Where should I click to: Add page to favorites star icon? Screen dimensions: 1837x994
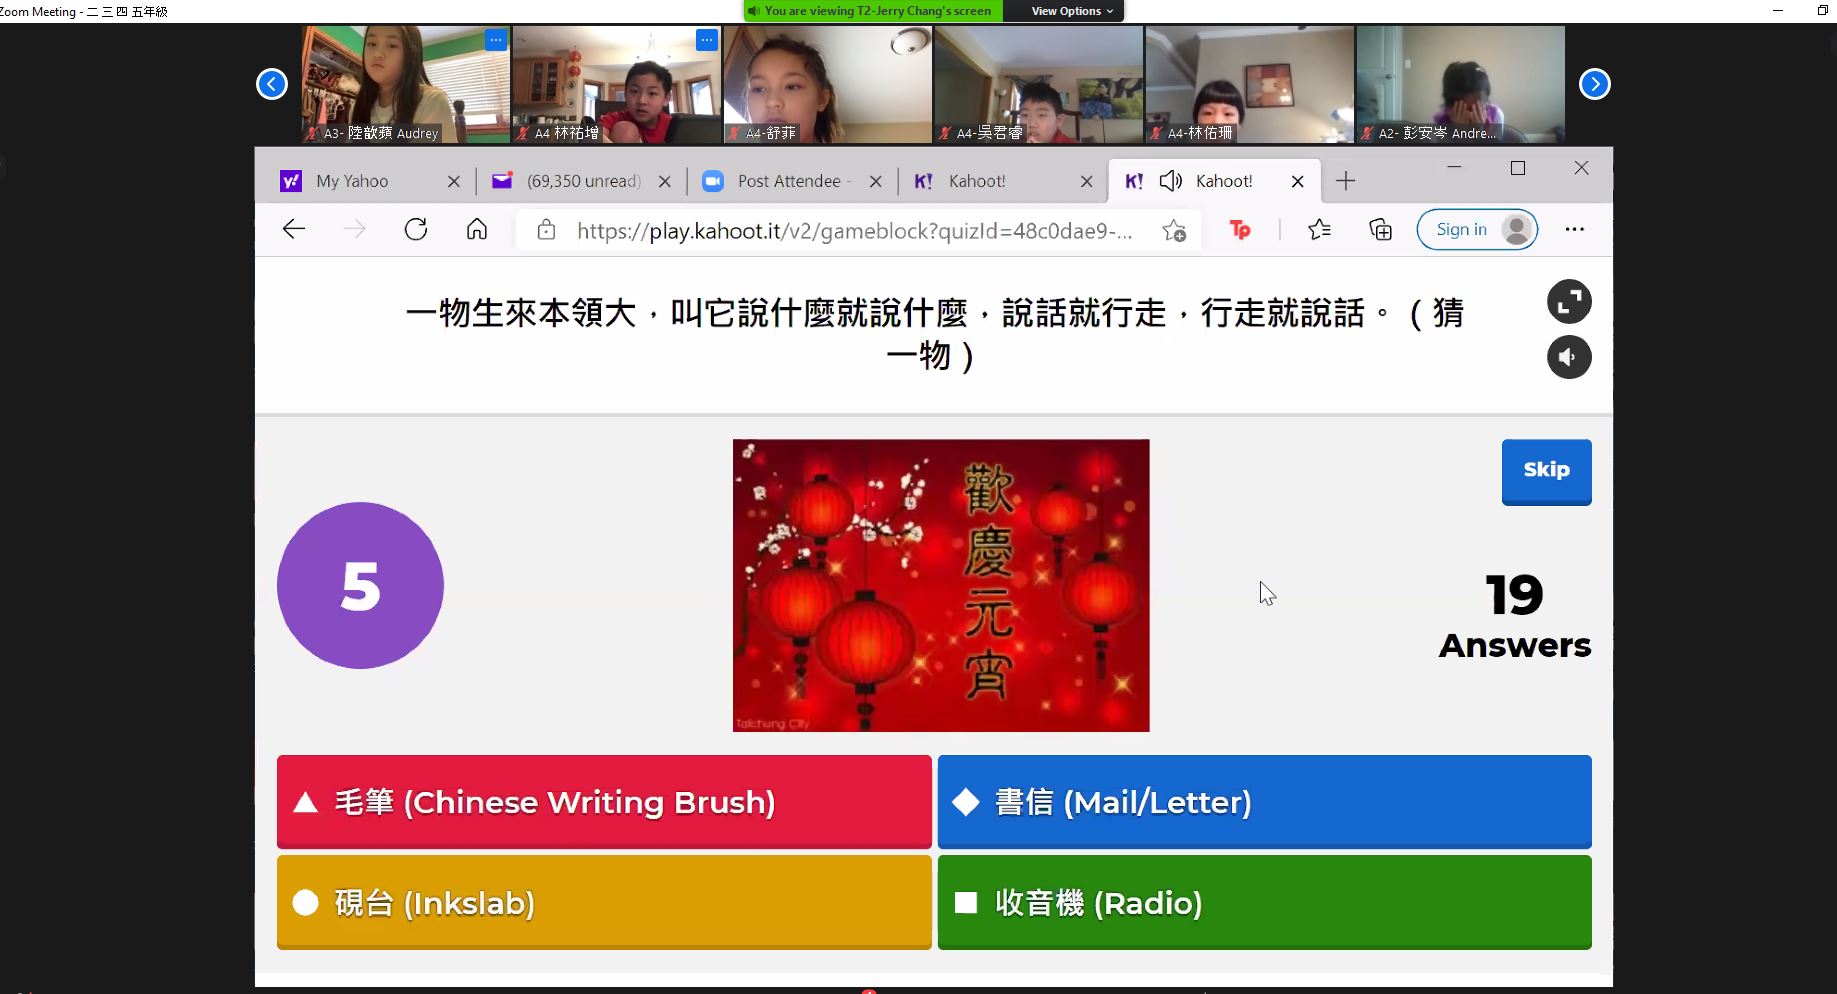pos(1174,231)
